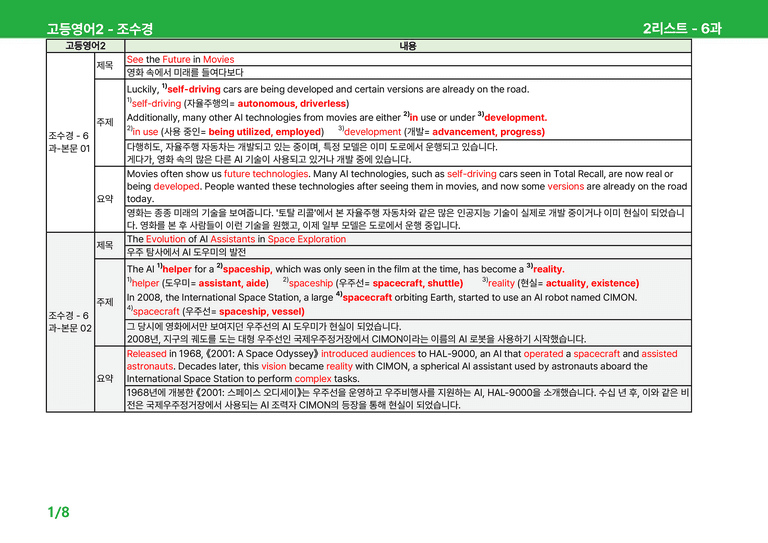This screenshot has width=768, height=543.
Task: Select the 고등영어2 column header cell
Action: point(85,46)
